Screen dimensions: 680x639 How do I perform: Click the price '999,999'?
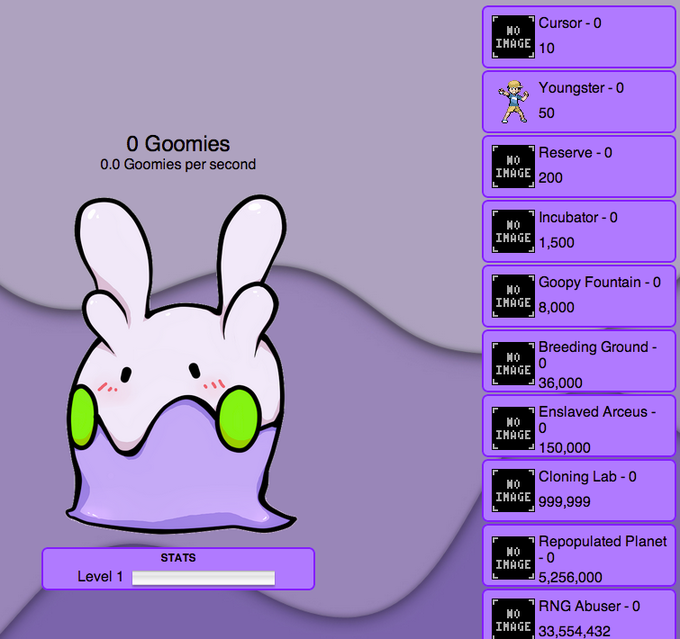click(564, 501)
